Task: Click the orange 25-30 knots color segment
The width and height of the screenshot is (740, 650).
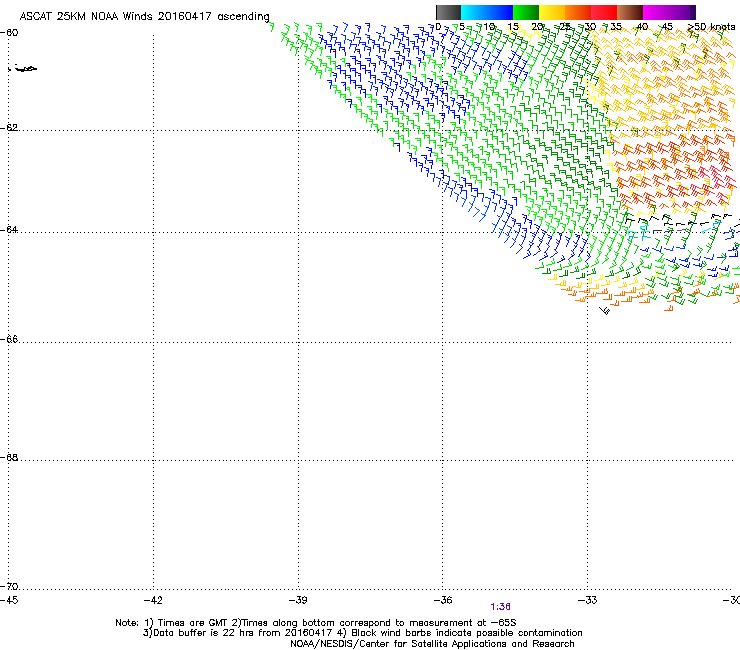Action: point(578,12)
